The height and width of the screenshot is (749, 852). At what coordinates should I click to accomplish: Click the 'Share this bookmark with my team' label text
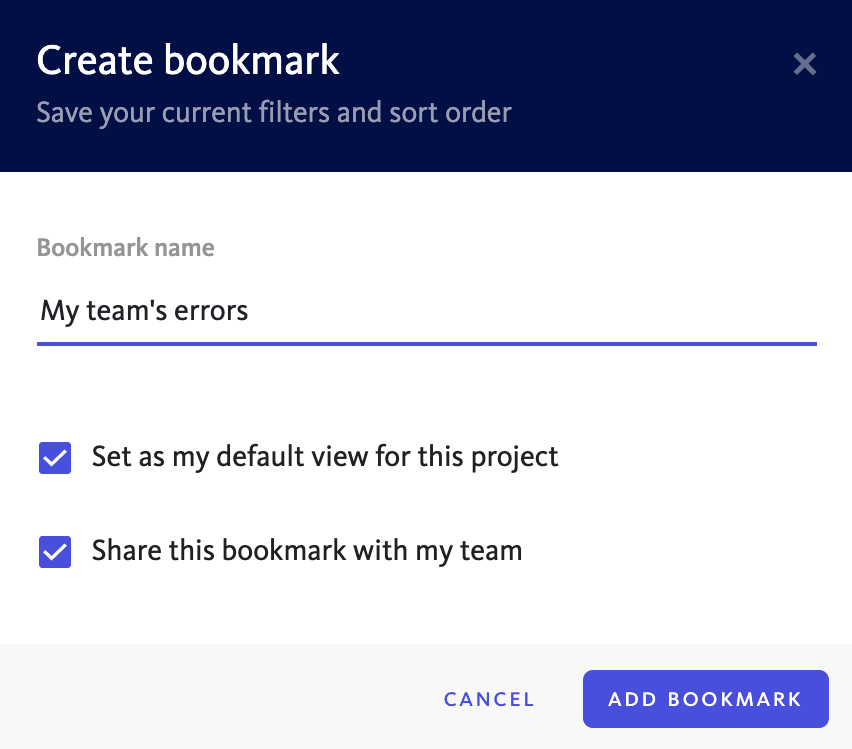pos(307,551)
